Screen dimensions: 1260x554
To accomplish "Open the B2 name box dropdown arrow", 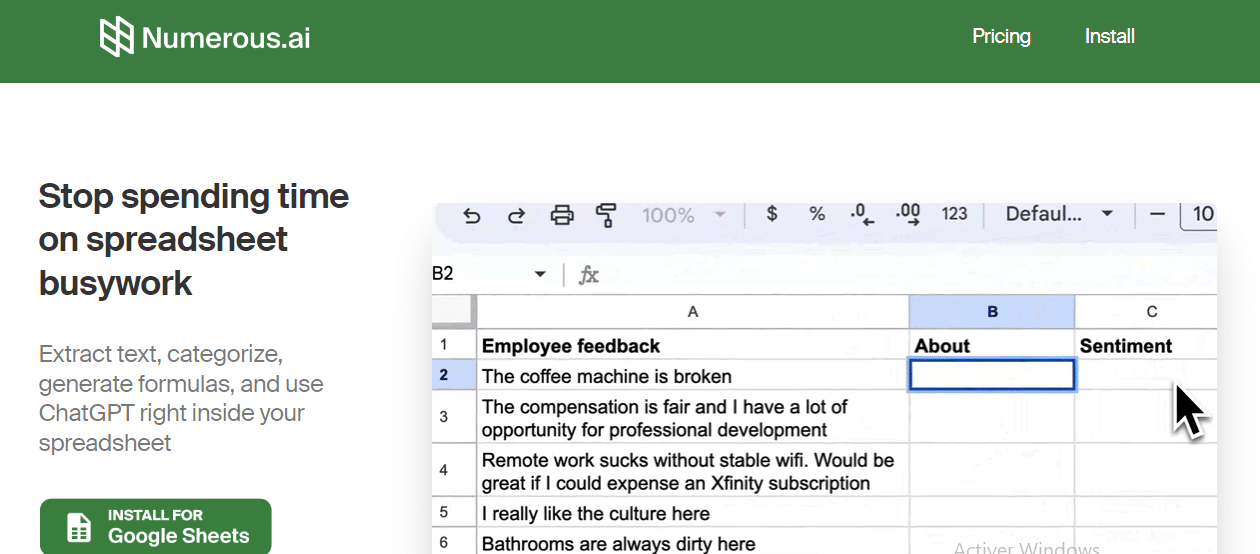I will coord(540,274).
